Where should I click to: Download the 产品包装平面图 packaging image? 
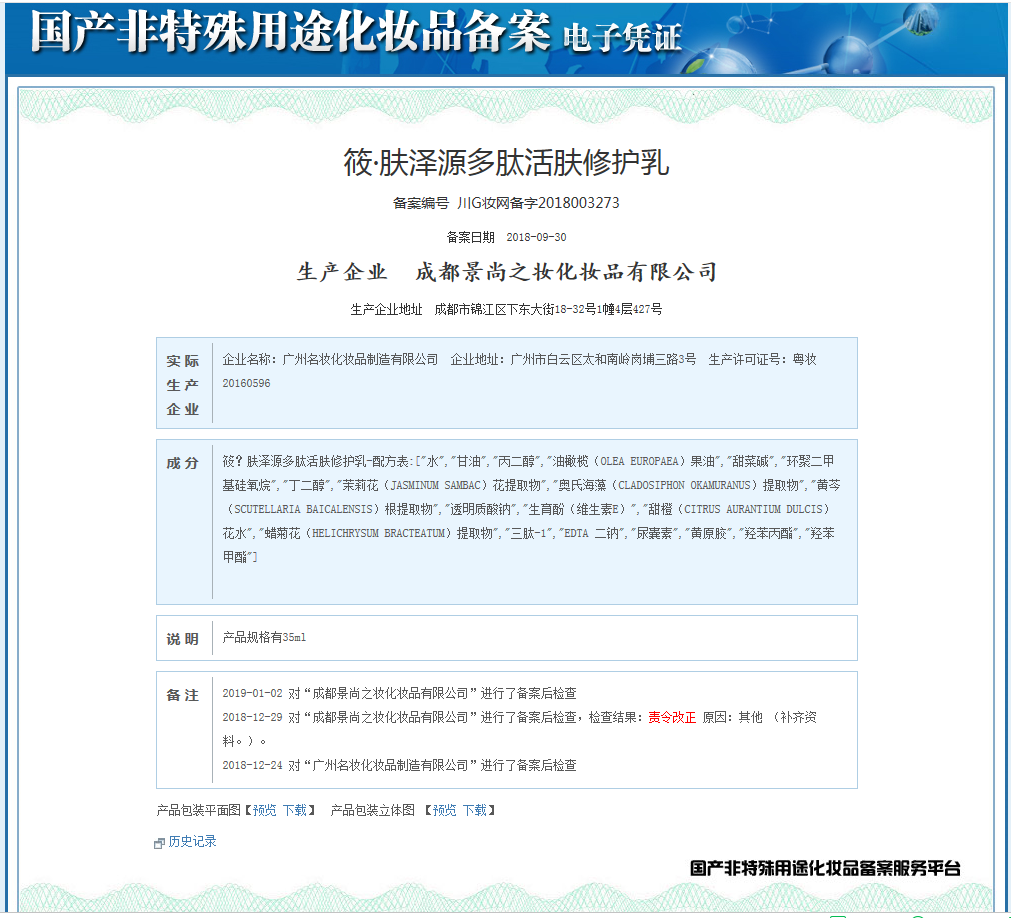[x=294, y=810]
